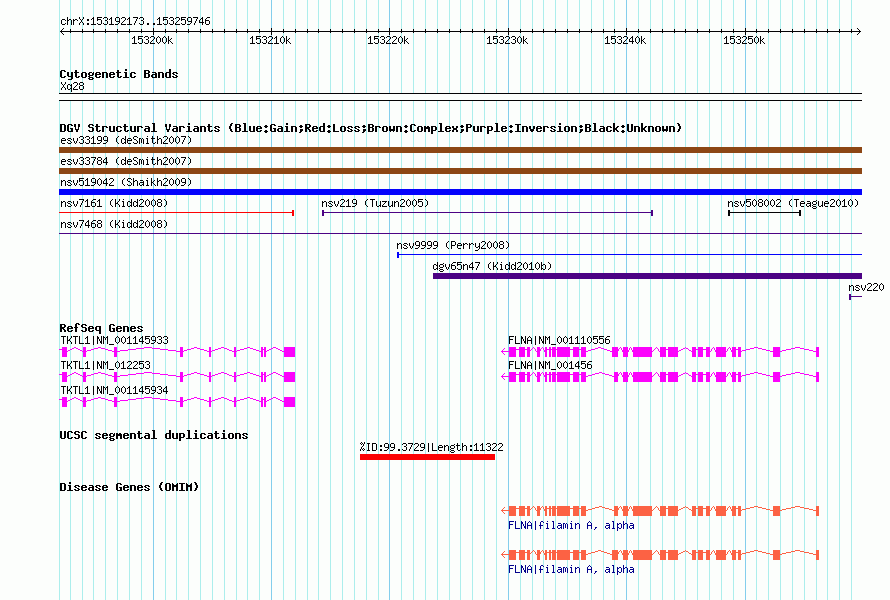Click the TKTL1|NM_012253 transcript label
Image resolution: width=890 pixels, height=600 pixels.
[106, 365]
